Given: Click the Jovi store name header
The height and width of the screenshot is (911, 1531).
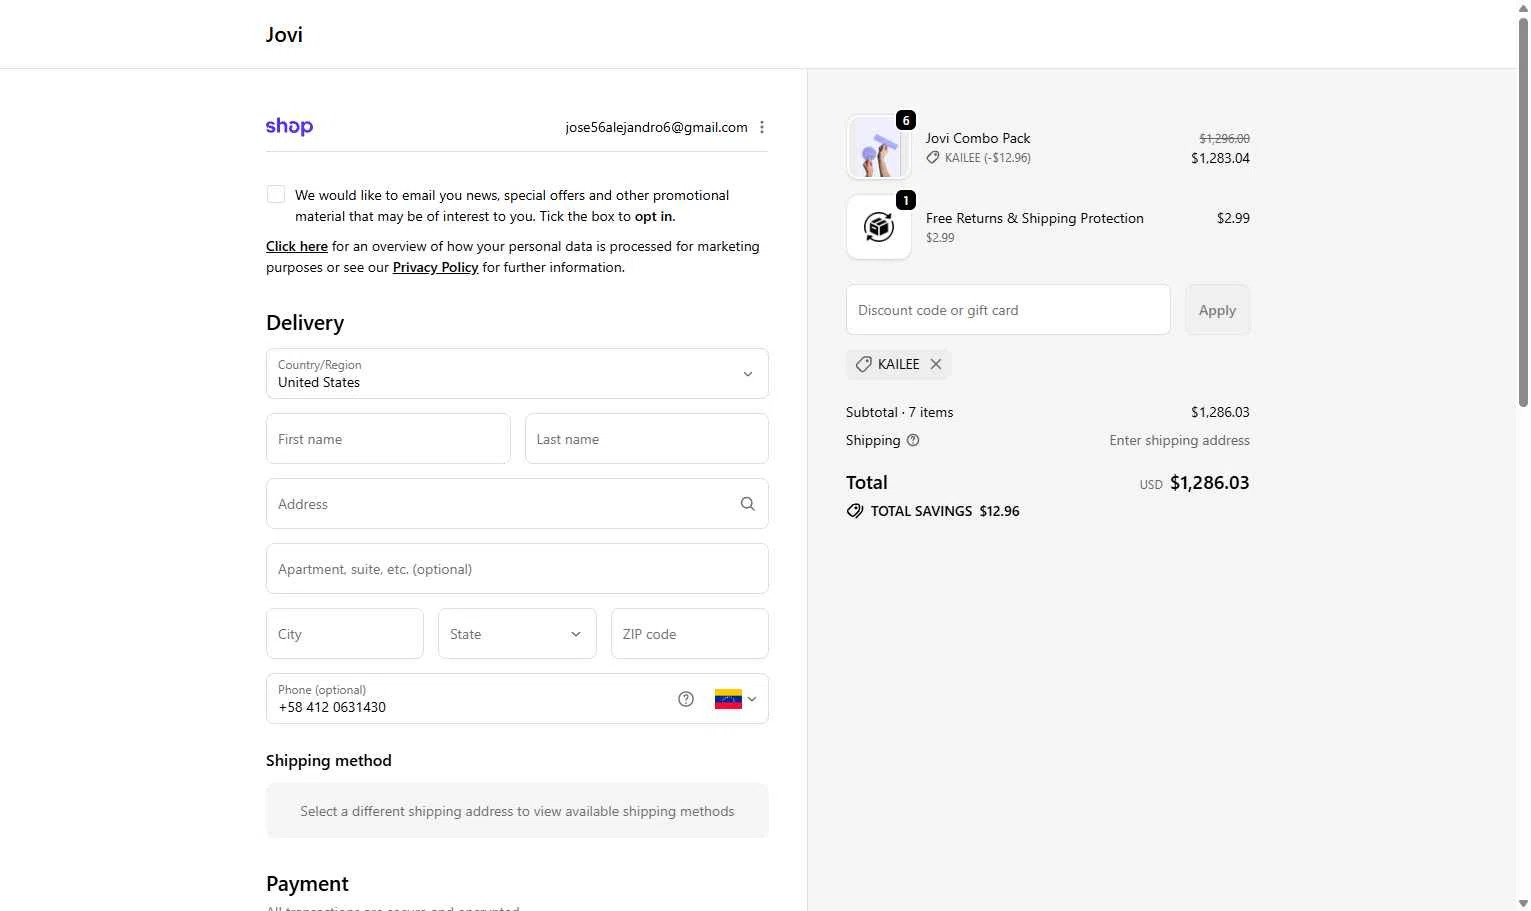Looking at the screenshot, I should 284,35.
